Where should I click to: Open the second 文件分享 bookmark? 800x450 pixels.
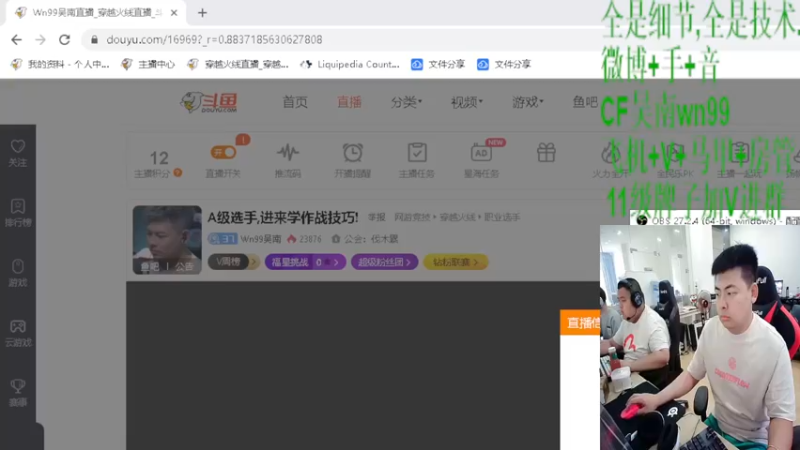pyautogui.click(x=505, y=64)
